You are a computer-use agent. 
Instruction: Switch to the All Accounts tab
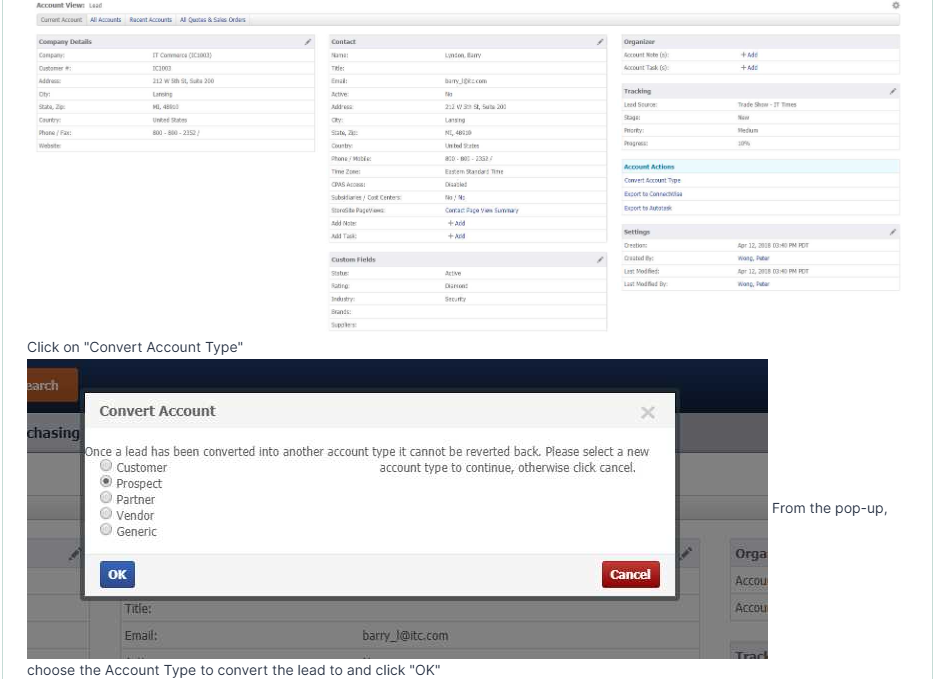pos(105,20)
